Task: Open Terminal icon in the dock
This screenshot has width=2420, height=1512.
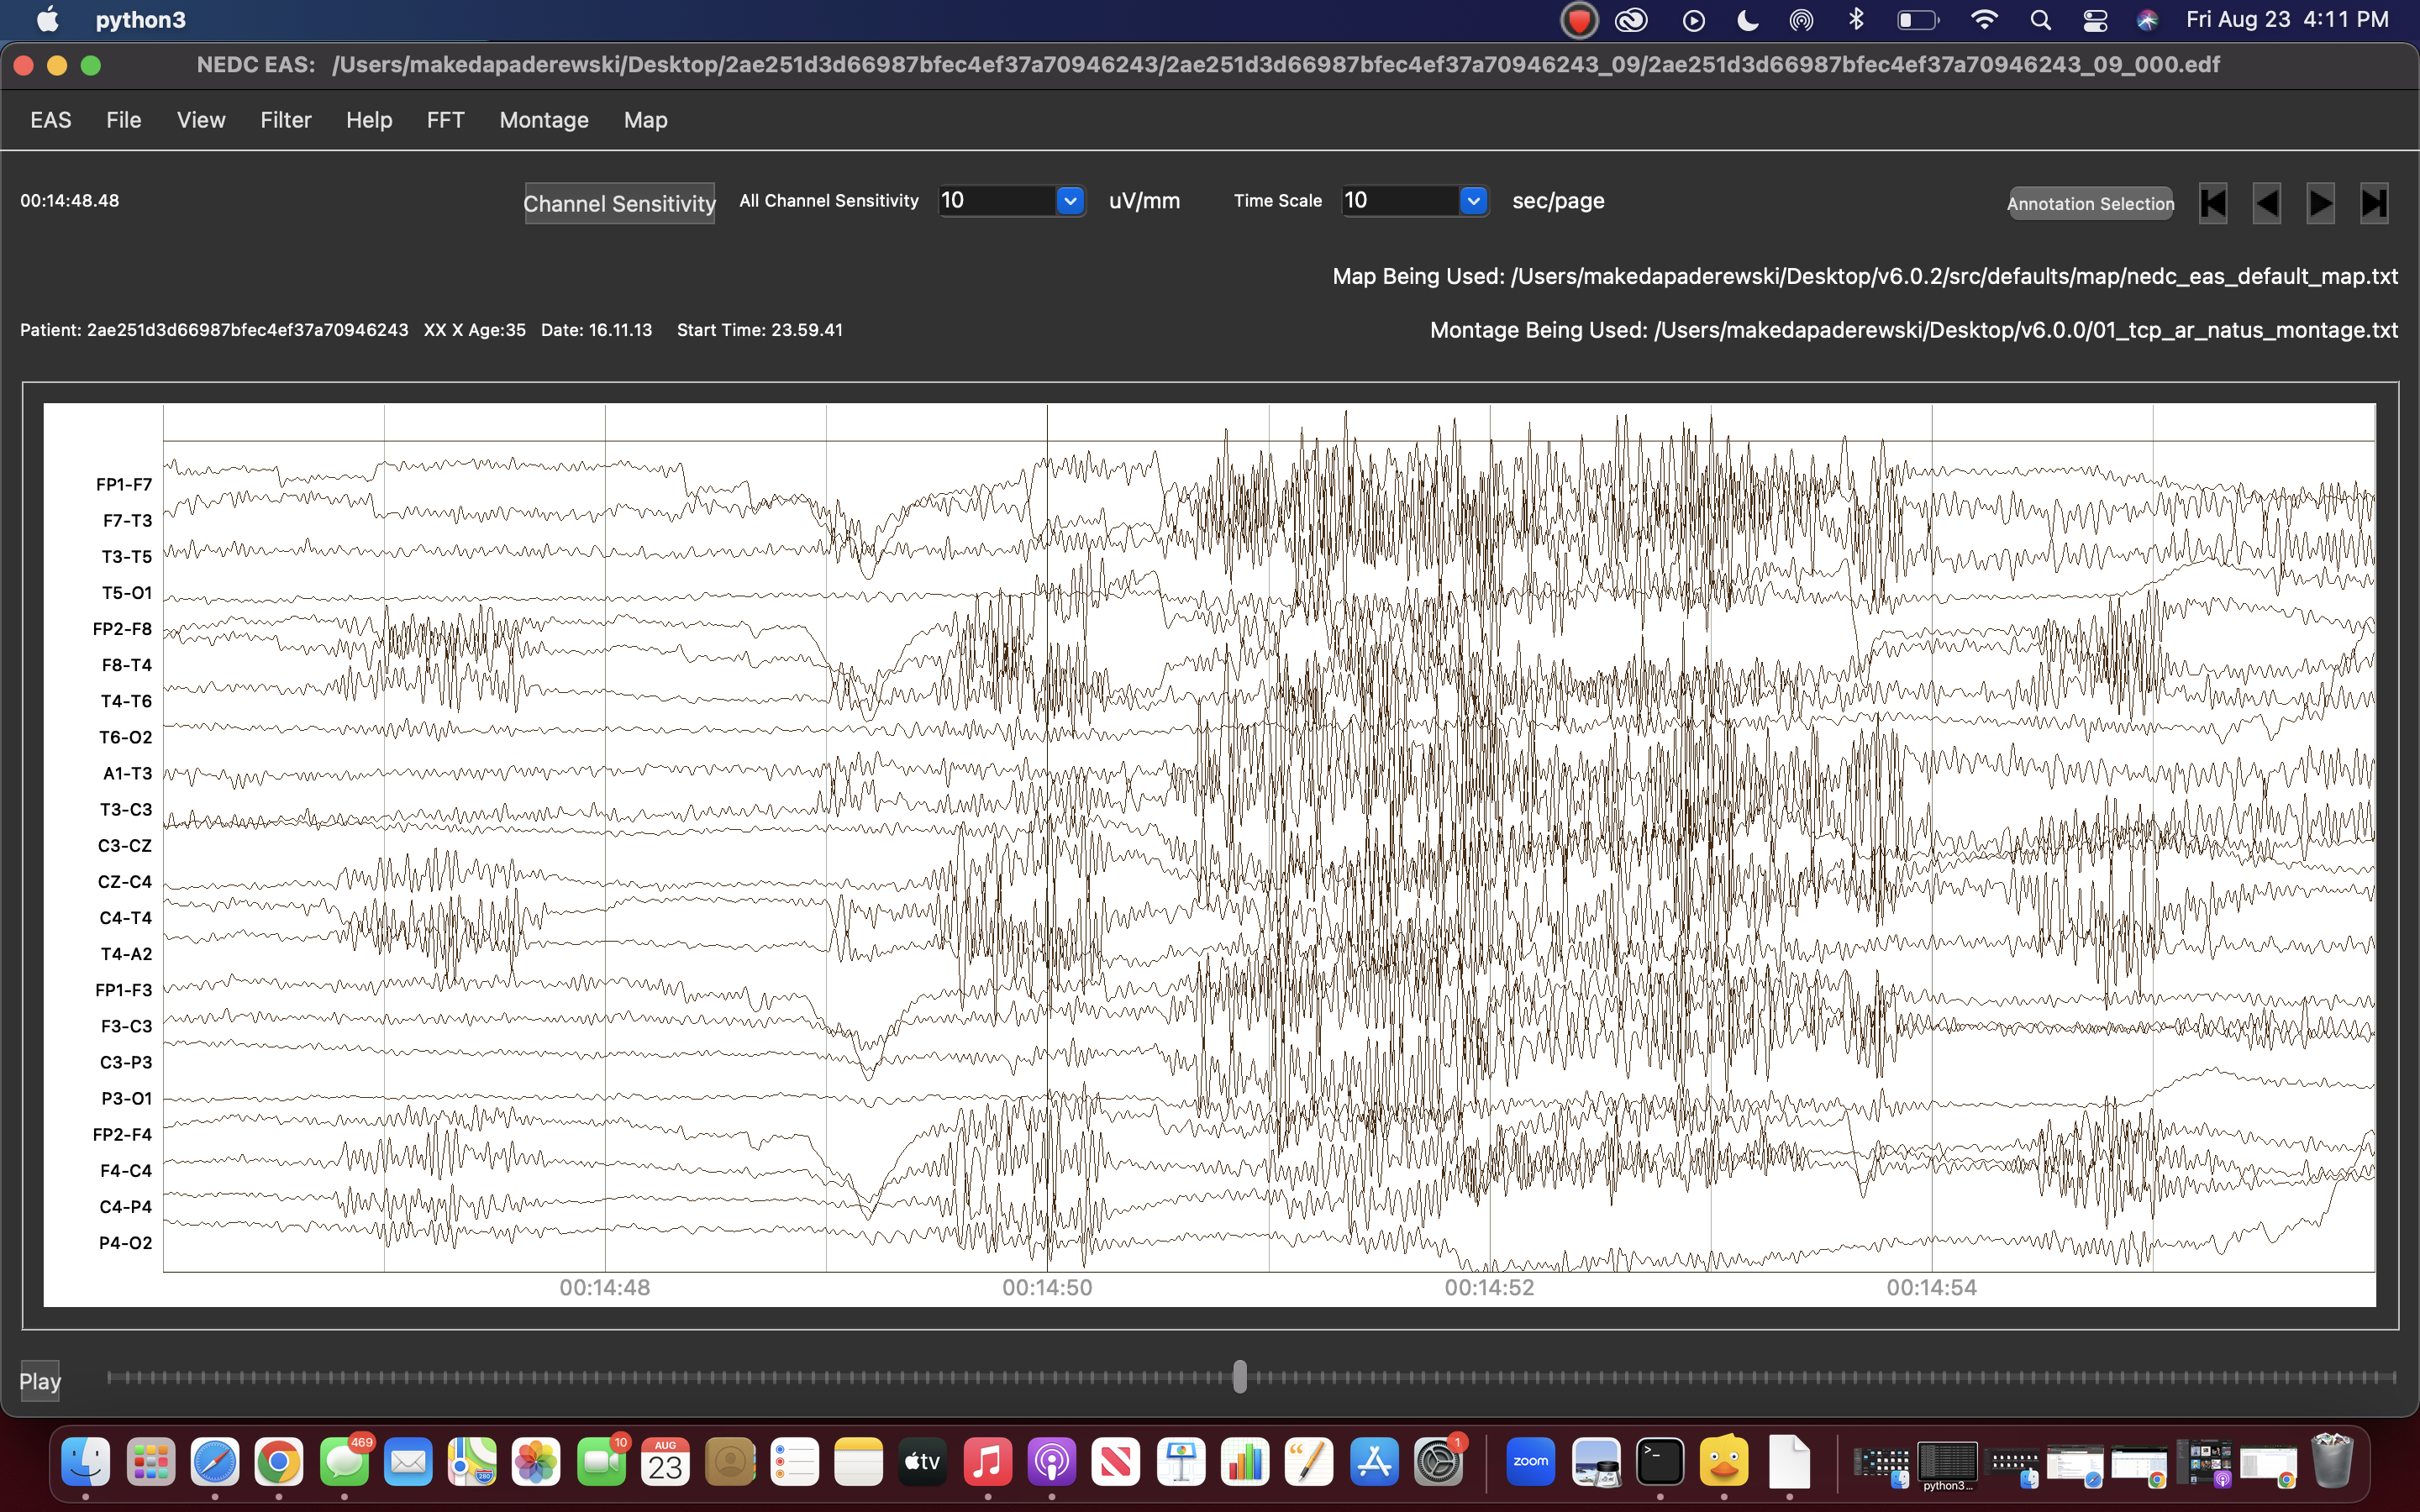Action: (x=1660, y=1462)
